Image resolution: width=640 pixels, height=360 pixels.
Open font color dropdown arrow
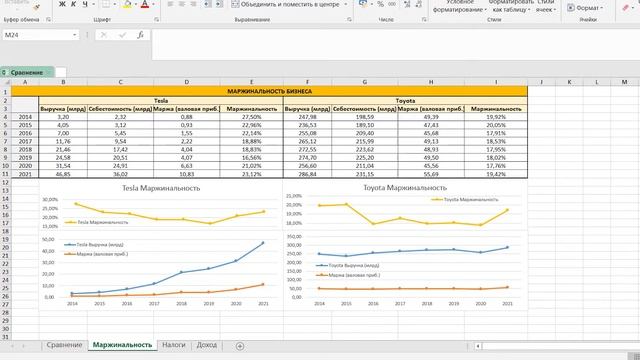tap(153, 4)
